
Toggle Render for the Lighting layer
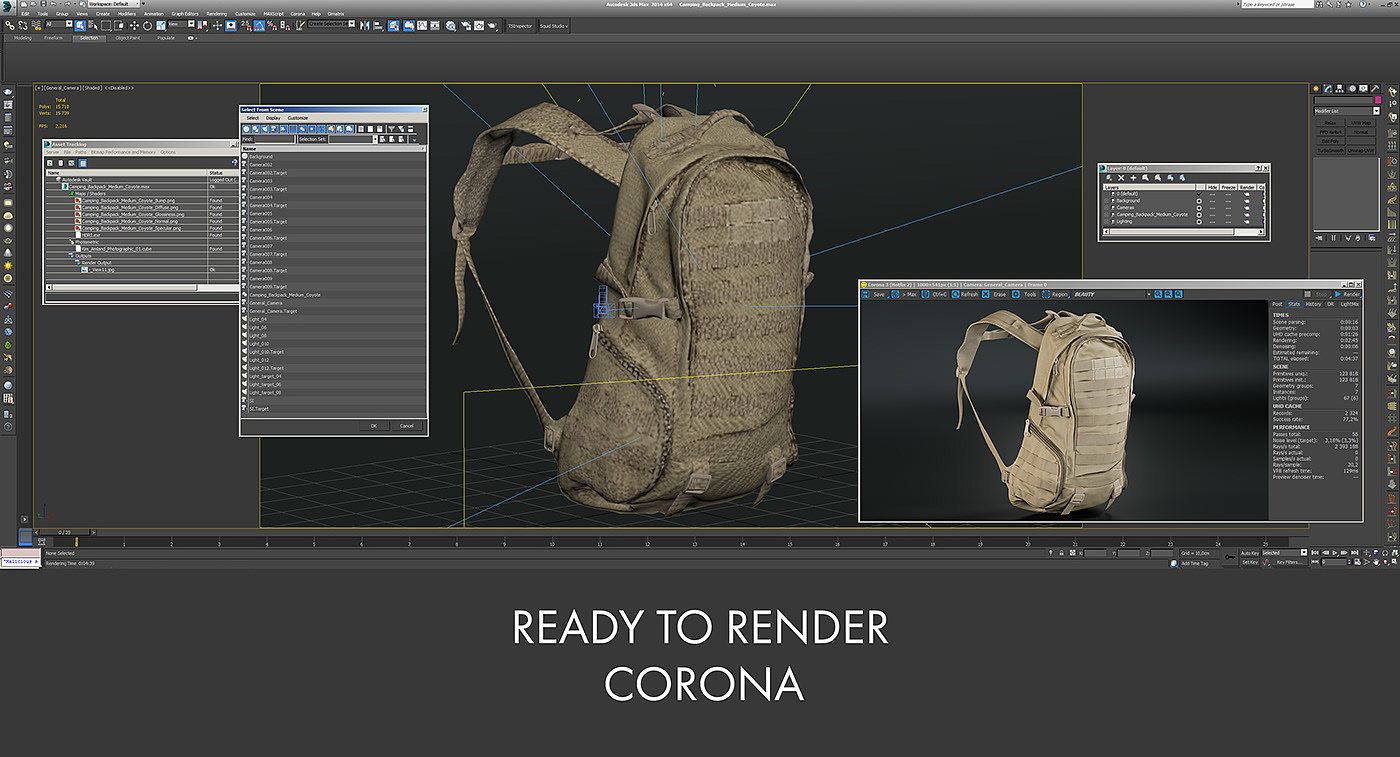[x=1246, y=221]
